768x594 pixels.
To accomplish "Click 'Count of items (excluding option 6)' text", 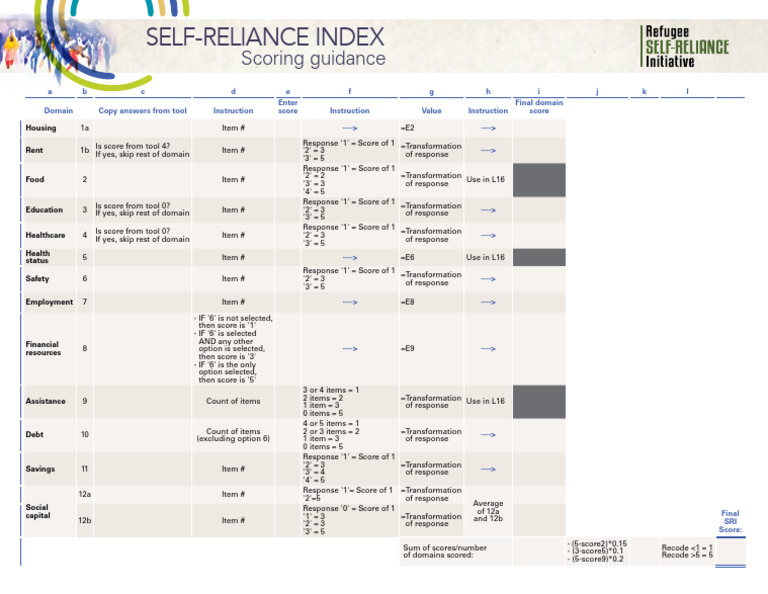I will [233, 435].
